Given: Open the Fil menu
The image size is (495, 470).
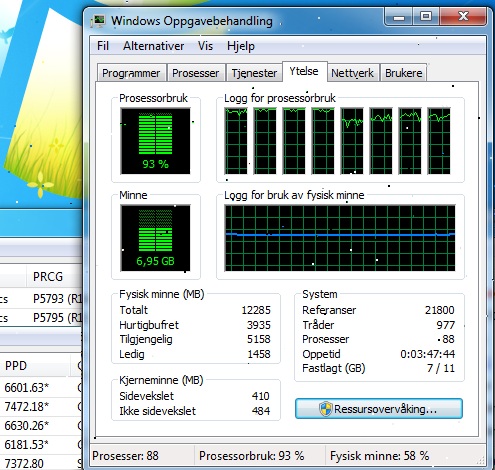Looking at the screenshot, I should tap(103, 46).
